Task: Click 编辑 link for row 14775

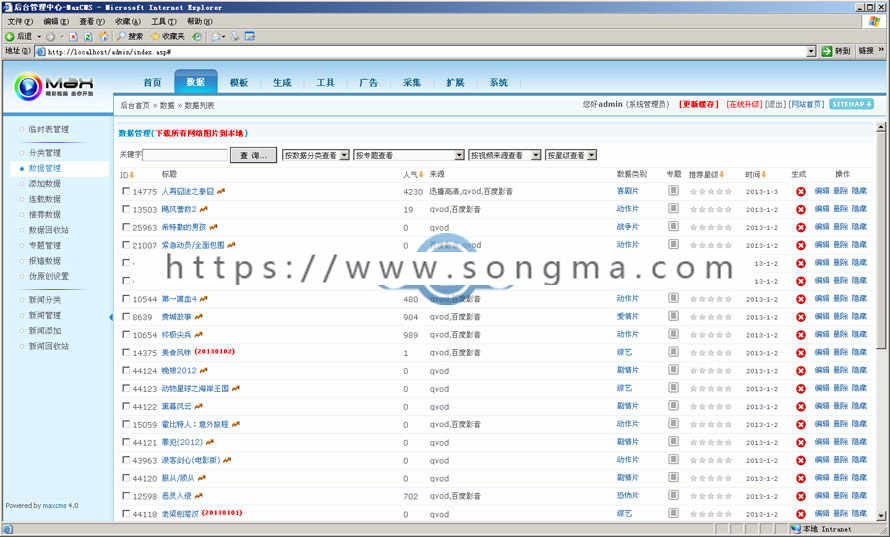Action: point(821,191)
